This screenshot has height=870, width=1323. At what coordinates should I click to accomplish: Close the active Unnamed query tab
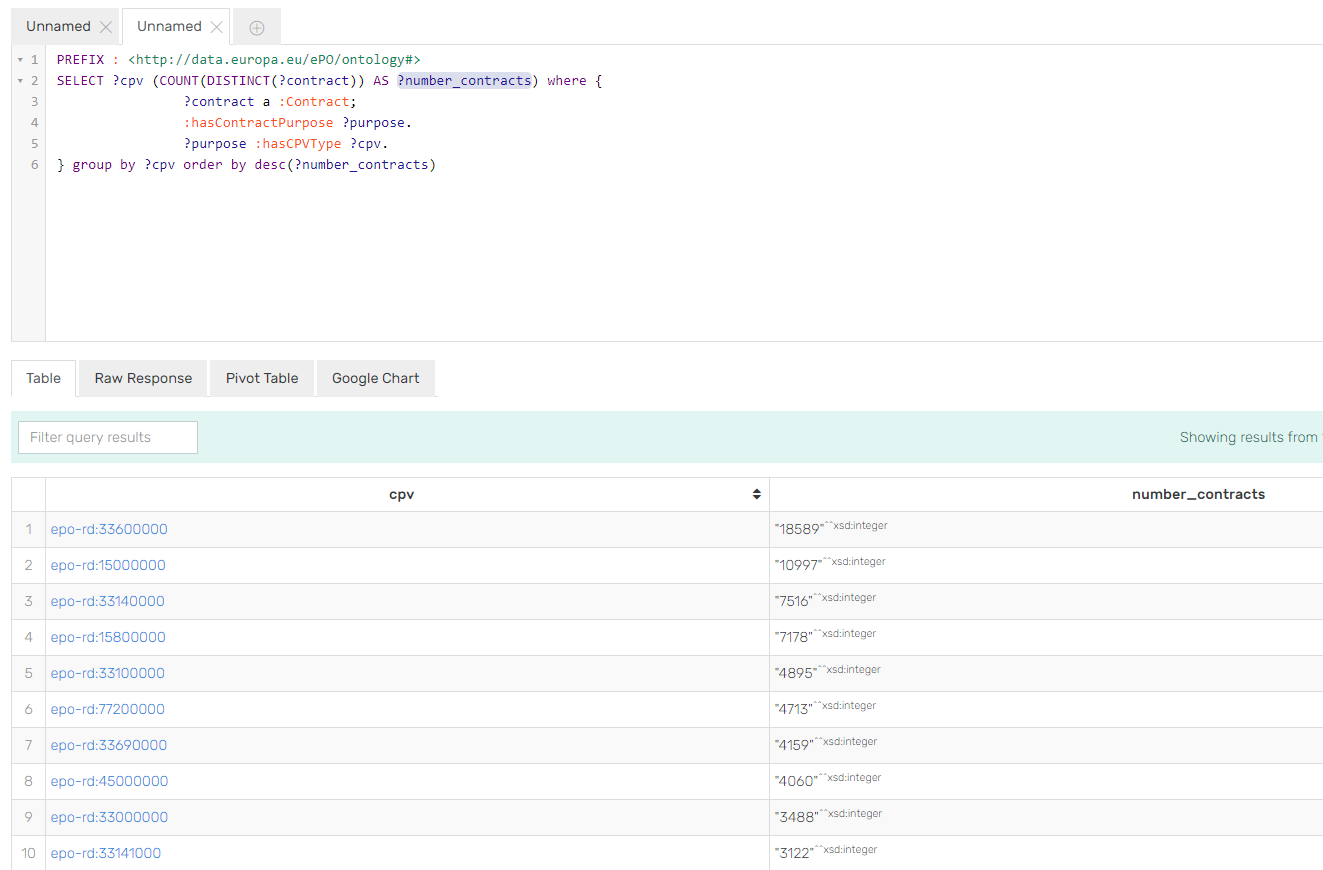[216, 27]
